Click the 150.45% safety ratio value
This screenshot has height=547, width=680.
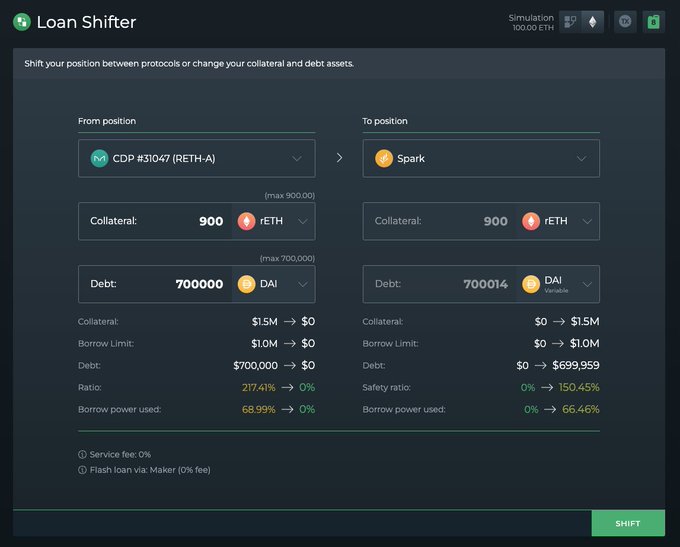(x=579, y=387)
